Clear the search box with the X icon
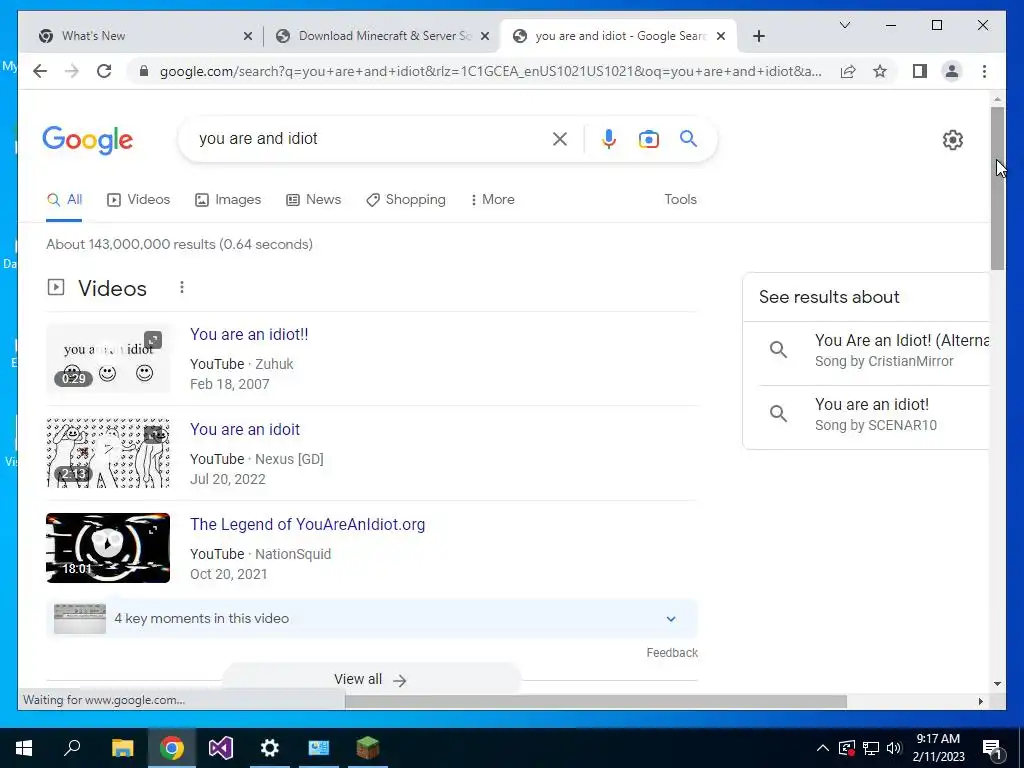 coord(560,138)
